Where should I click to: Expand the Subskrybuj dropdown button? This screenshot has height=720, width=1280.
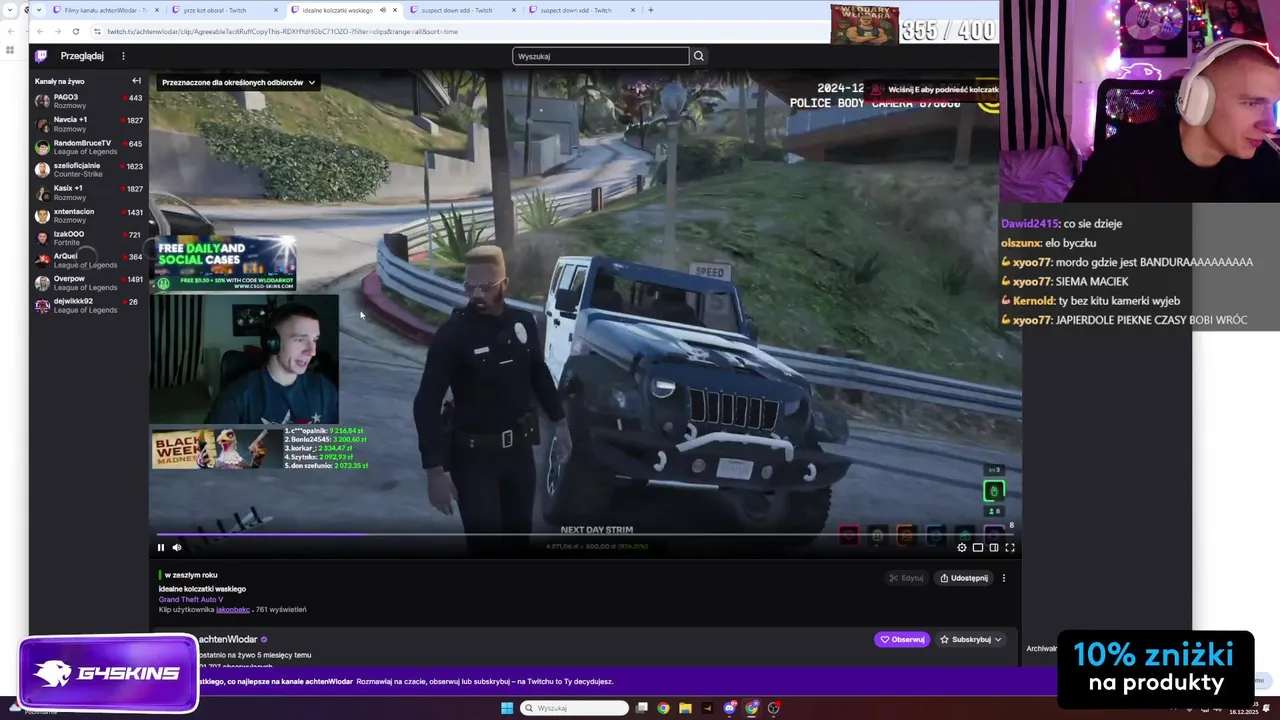970,639
